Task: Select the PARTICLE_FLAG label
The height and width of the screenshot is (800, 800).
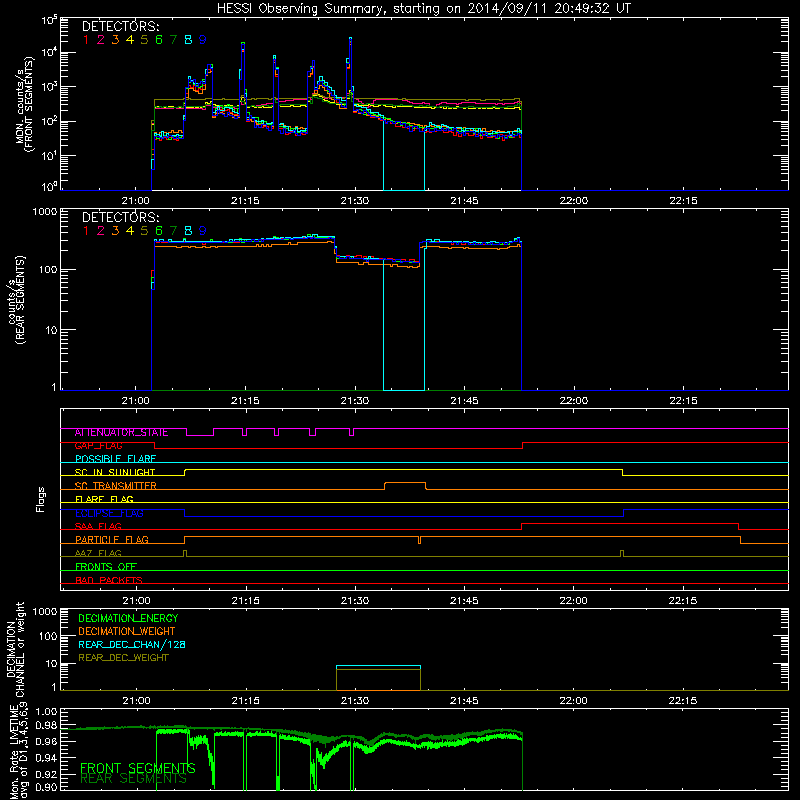Action: (x=112, y=540)
